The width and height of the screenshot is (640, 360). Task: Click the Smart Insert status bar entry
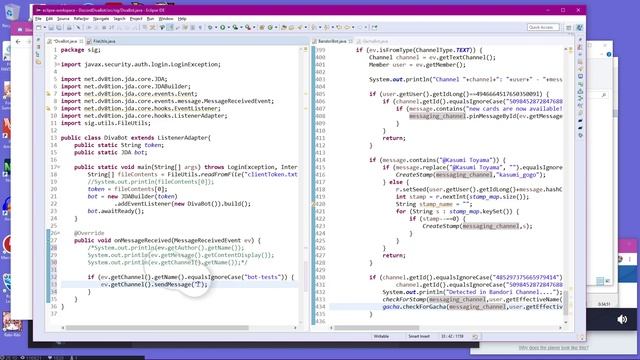(x=419, y=336)
